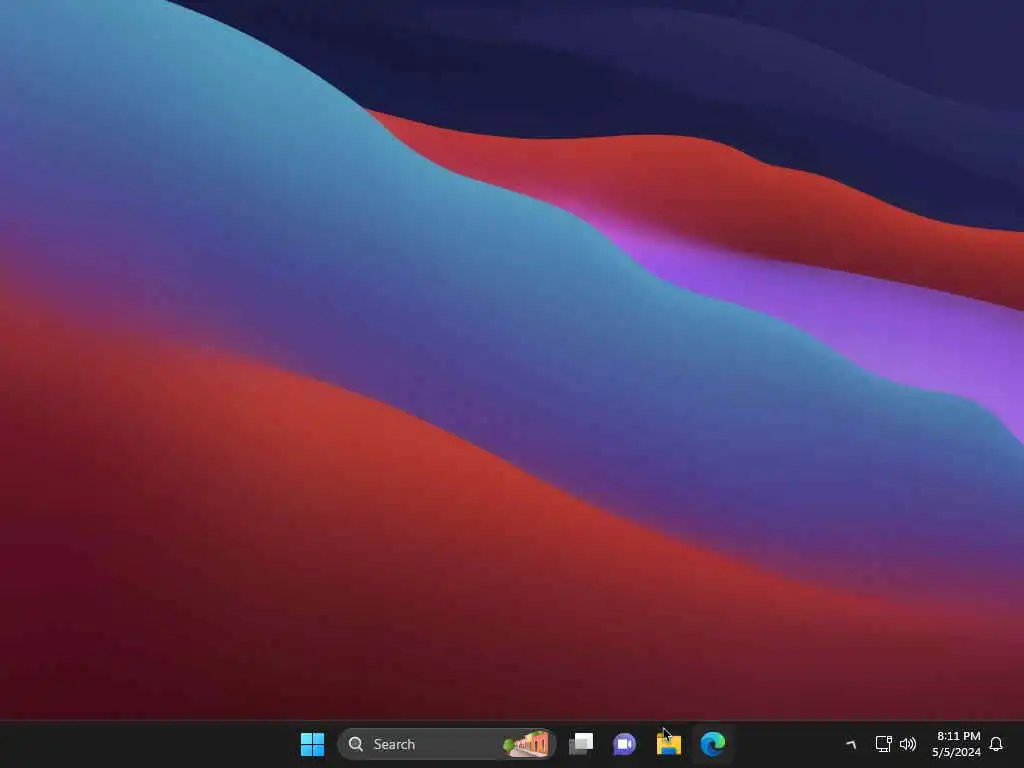Click the search highlight image in Search box
The image size is (1024, 768).
click(x=526, y=744)
